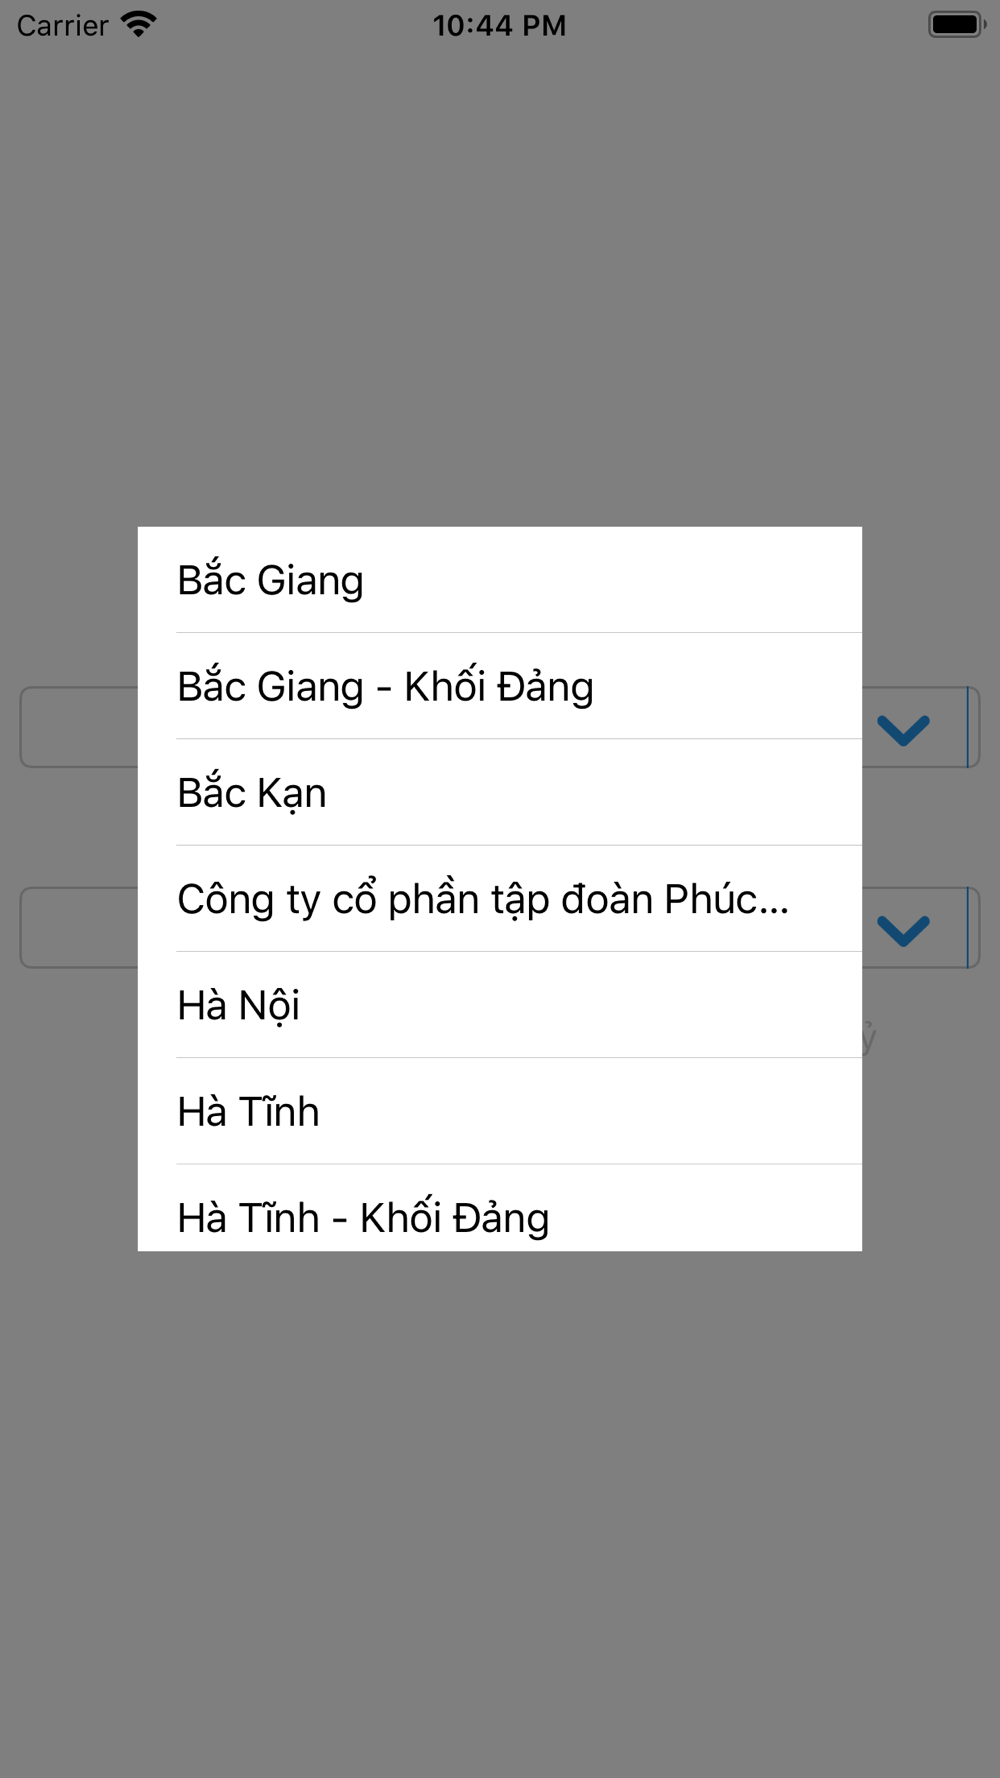1000x1778 pixels.
Task: Tap the Wi-Fi icon in status bar
Action: 139,24
